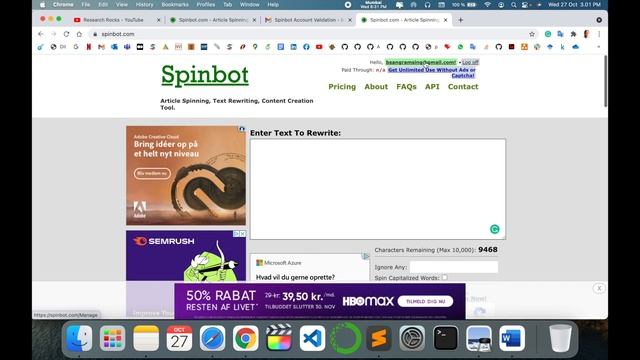
Task: Open the Pricing page
Action: [342, 87]
